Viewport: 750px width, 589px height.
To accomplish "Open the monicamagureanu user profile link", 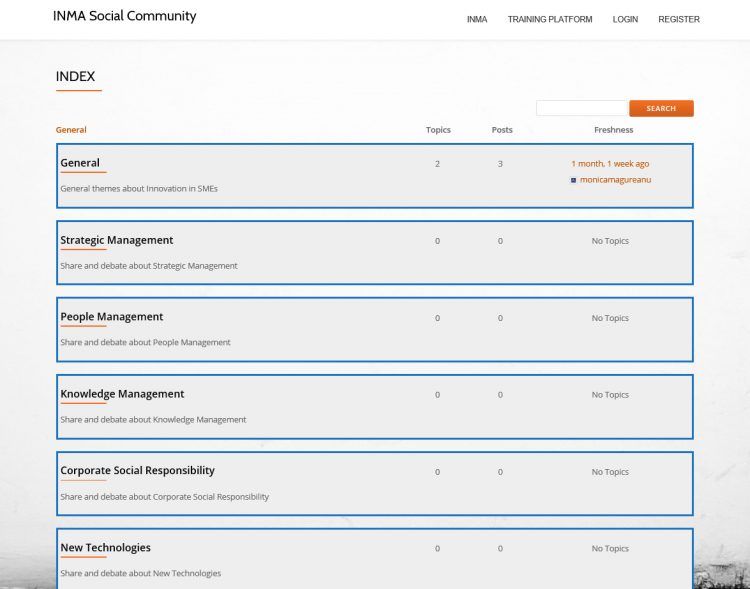I will click(x=615, y=180).
